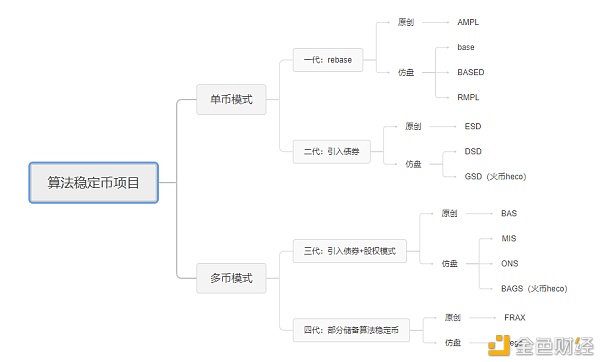Click the lowercase base leaf label
This screenshot has width=600, height=362.
(466, 47)
